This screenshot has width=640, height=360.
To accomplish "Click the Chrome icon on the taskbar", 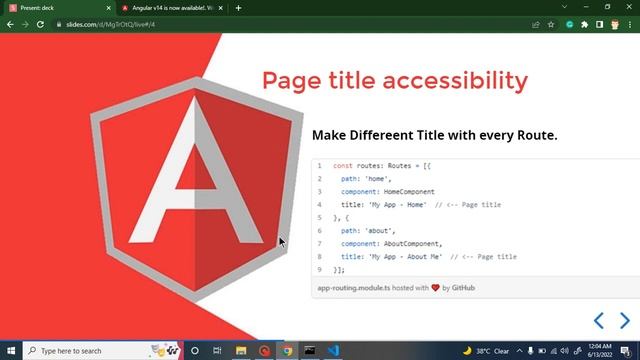I will pos(287,351).
